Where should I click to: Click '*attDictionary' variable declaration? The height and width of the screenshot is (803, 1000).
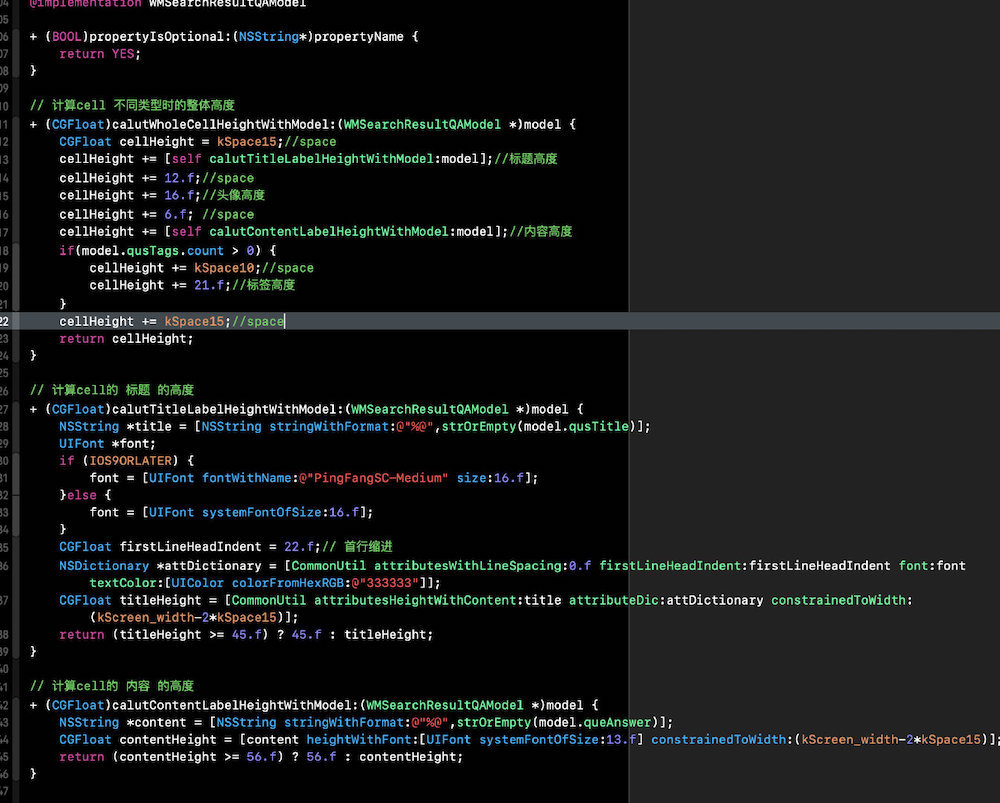pos(209,566)
